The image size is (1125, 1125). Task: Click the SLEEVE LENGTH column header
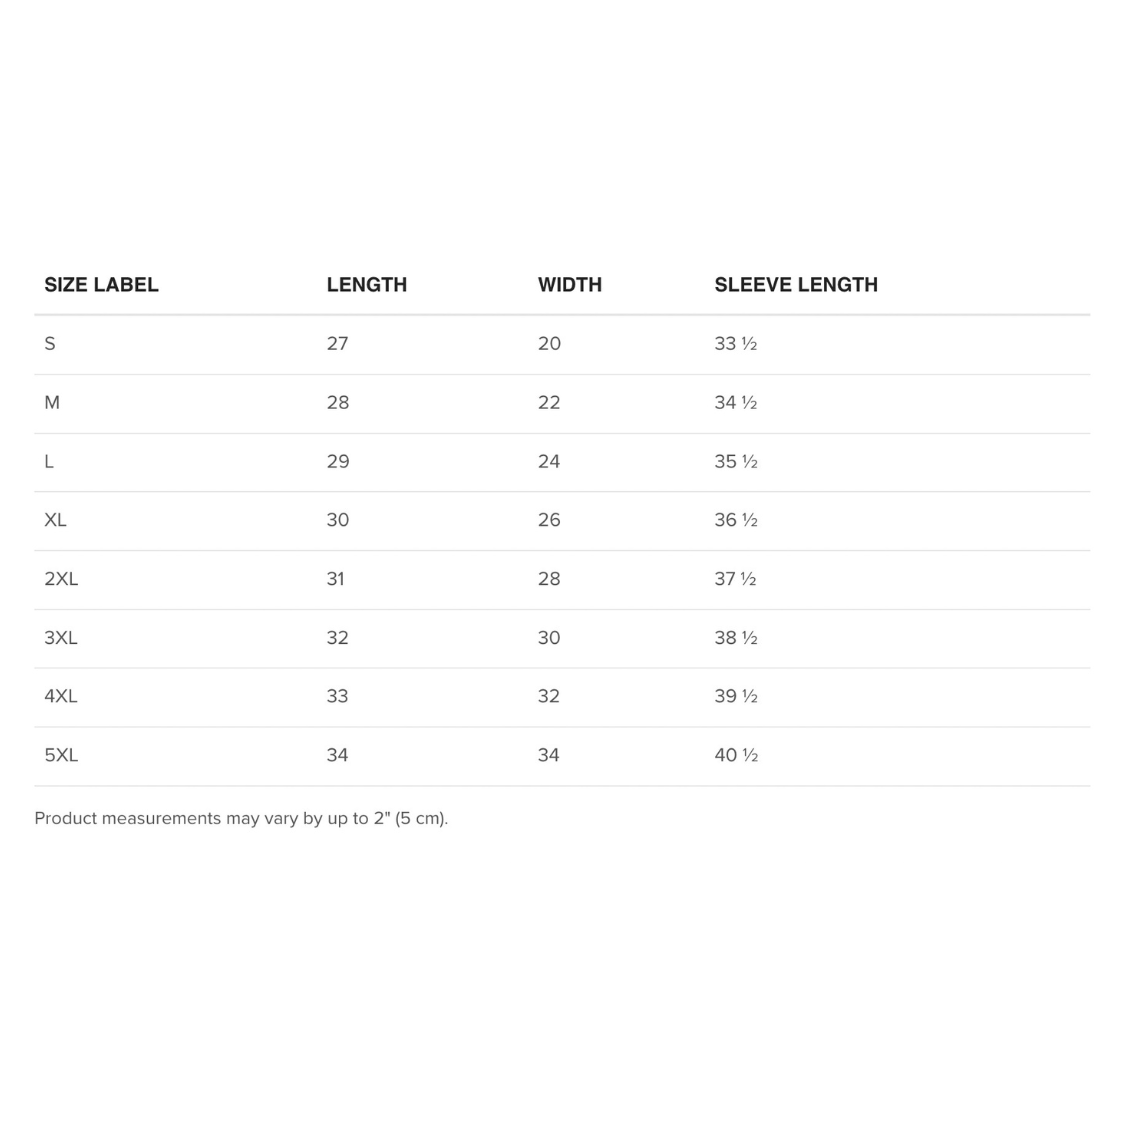[795, 285]
